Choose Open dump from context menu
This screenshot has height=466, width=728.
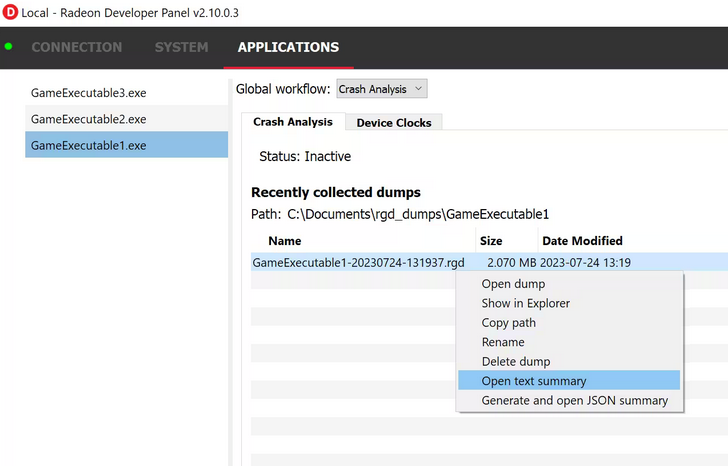(513, 284)
